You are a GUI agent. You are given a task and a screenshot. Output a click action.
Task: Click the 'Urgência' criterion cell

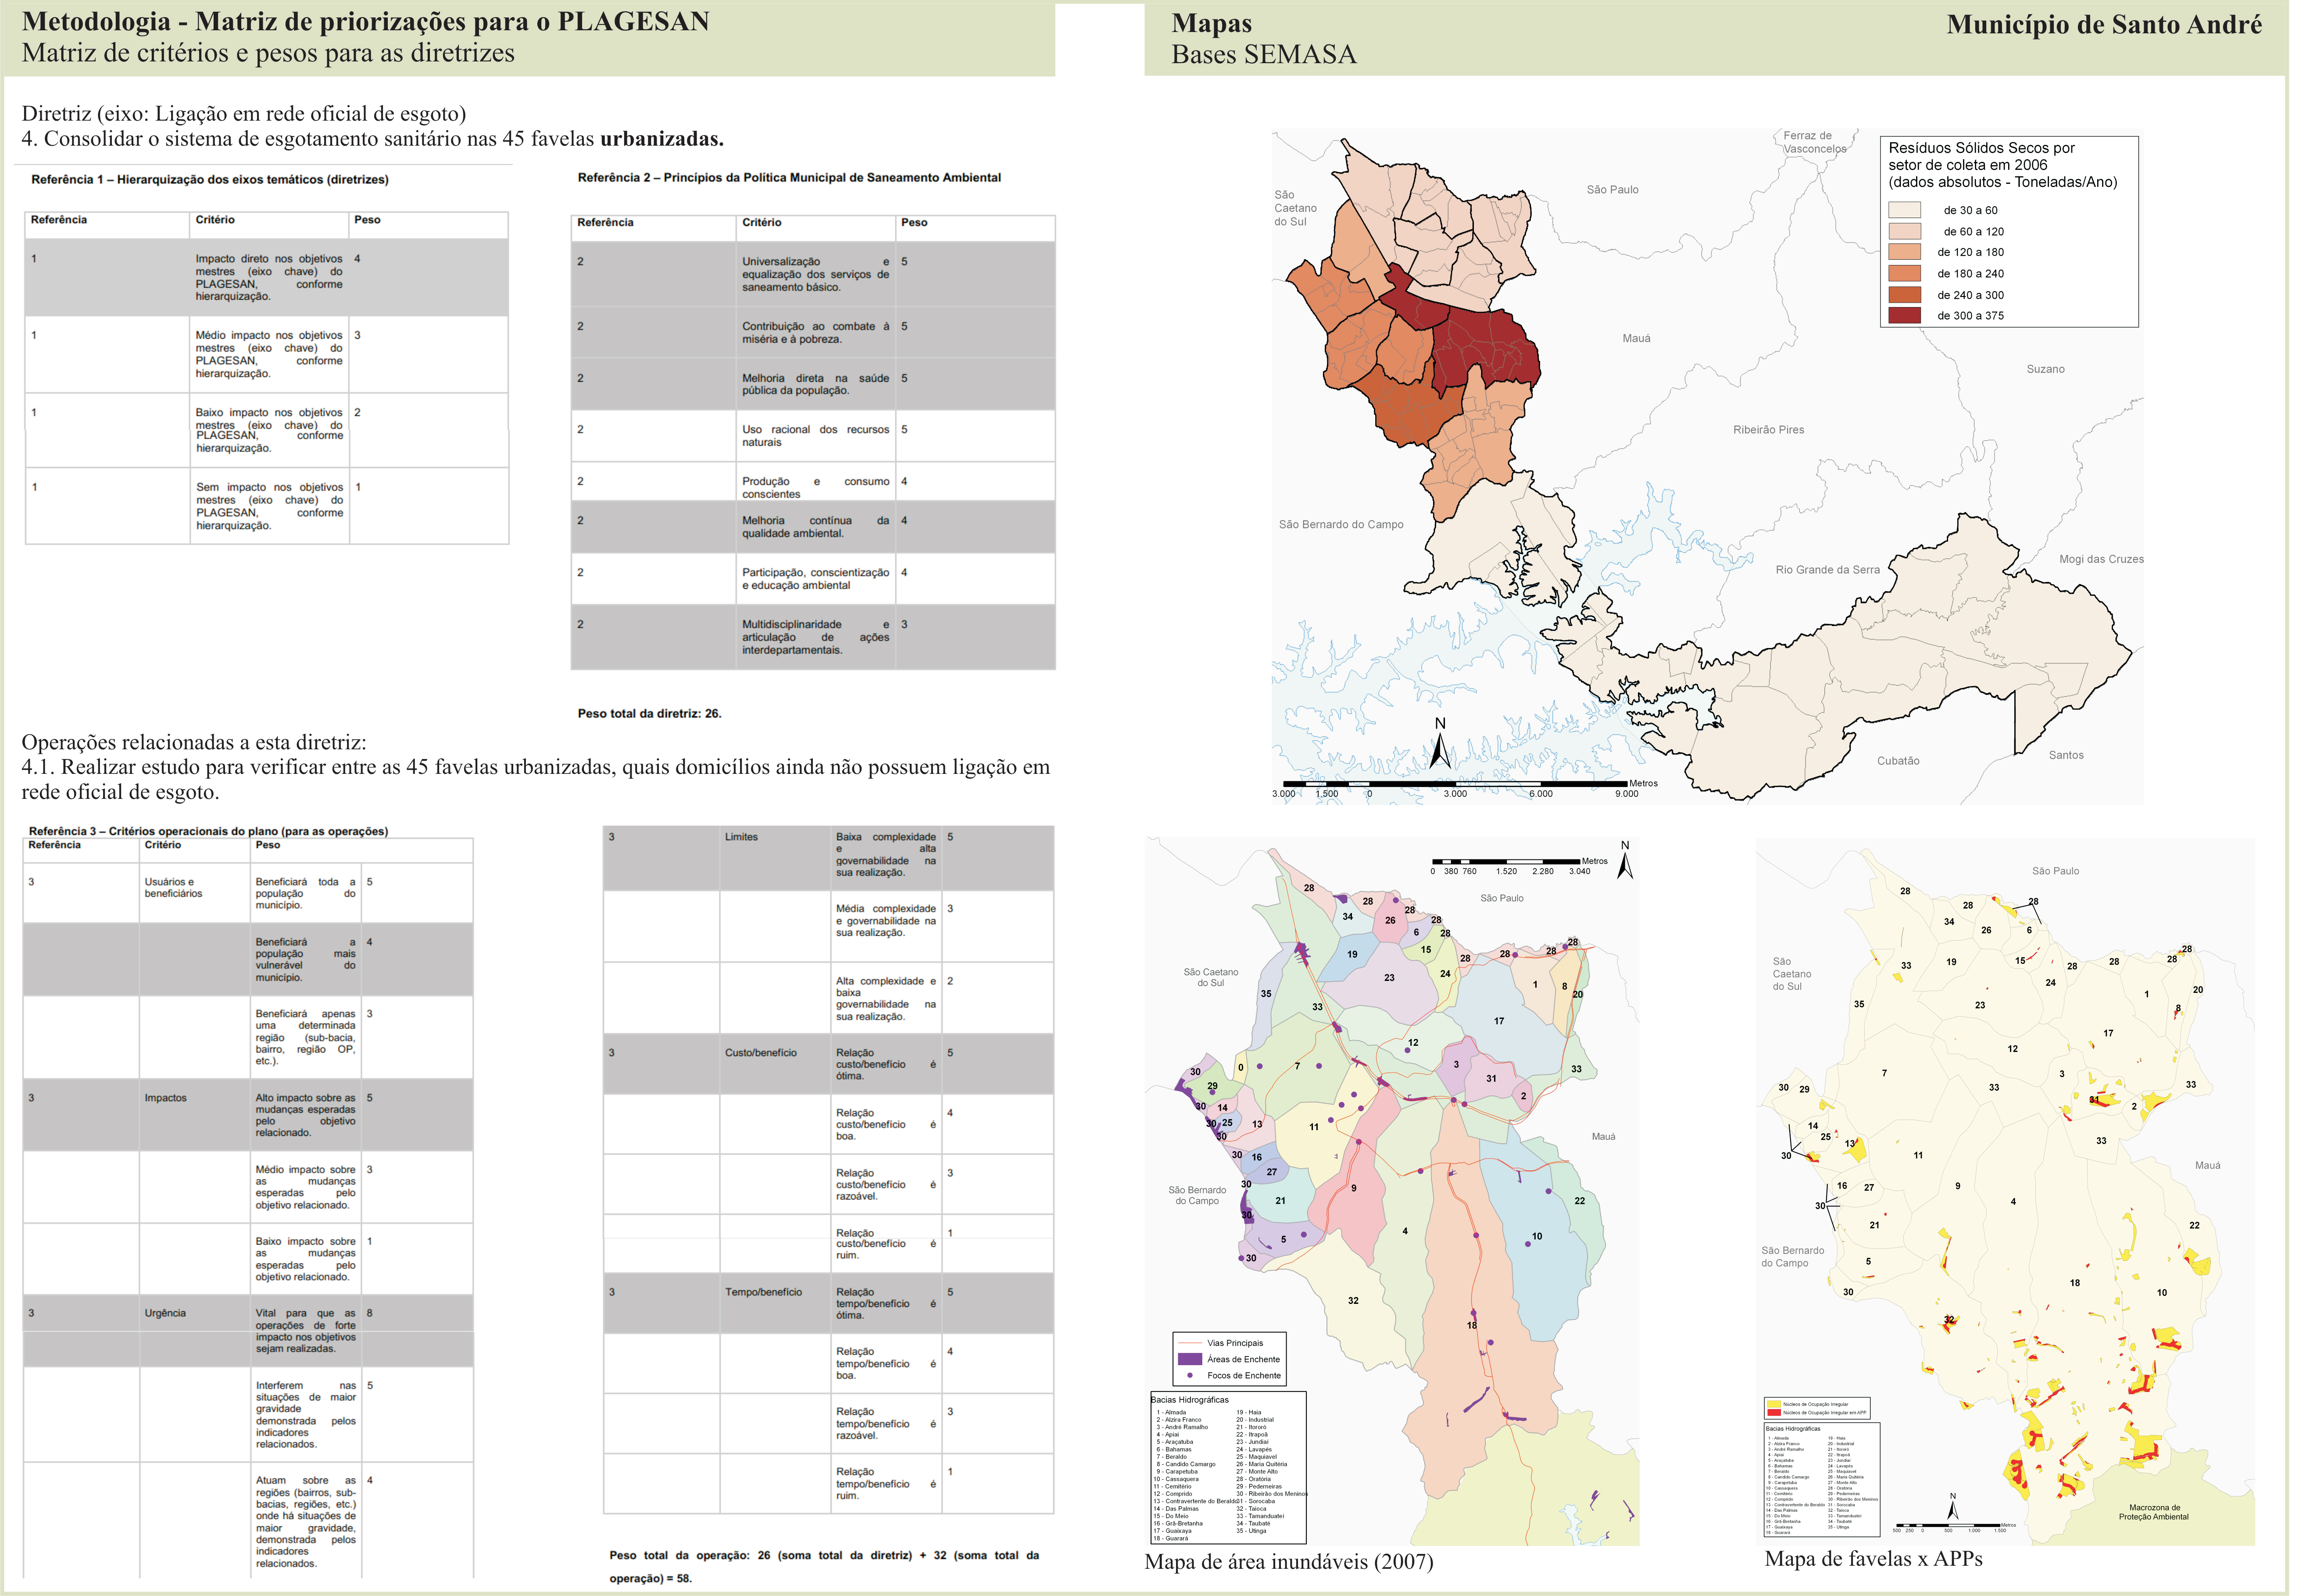coord(194,1331)
